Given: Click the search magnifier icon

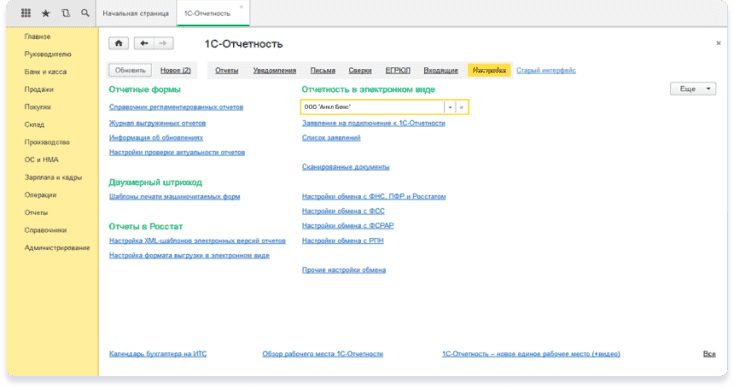Looking at the screenshot, I should 85,13.
